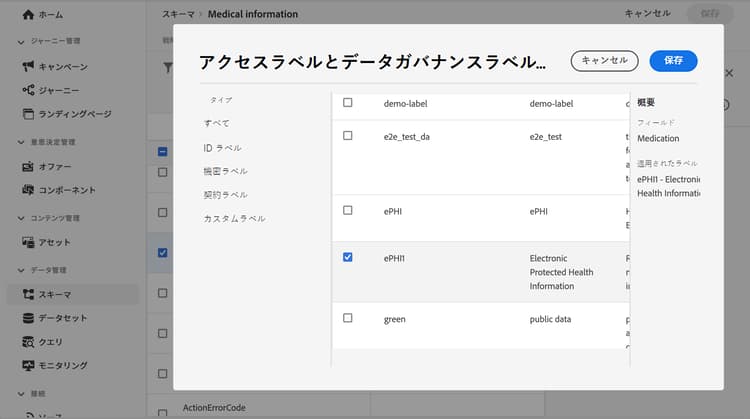This screenshot has width=750, height=419.
Task: Open the Datasets icon in sidebar
Action: (x=28, y=318)
